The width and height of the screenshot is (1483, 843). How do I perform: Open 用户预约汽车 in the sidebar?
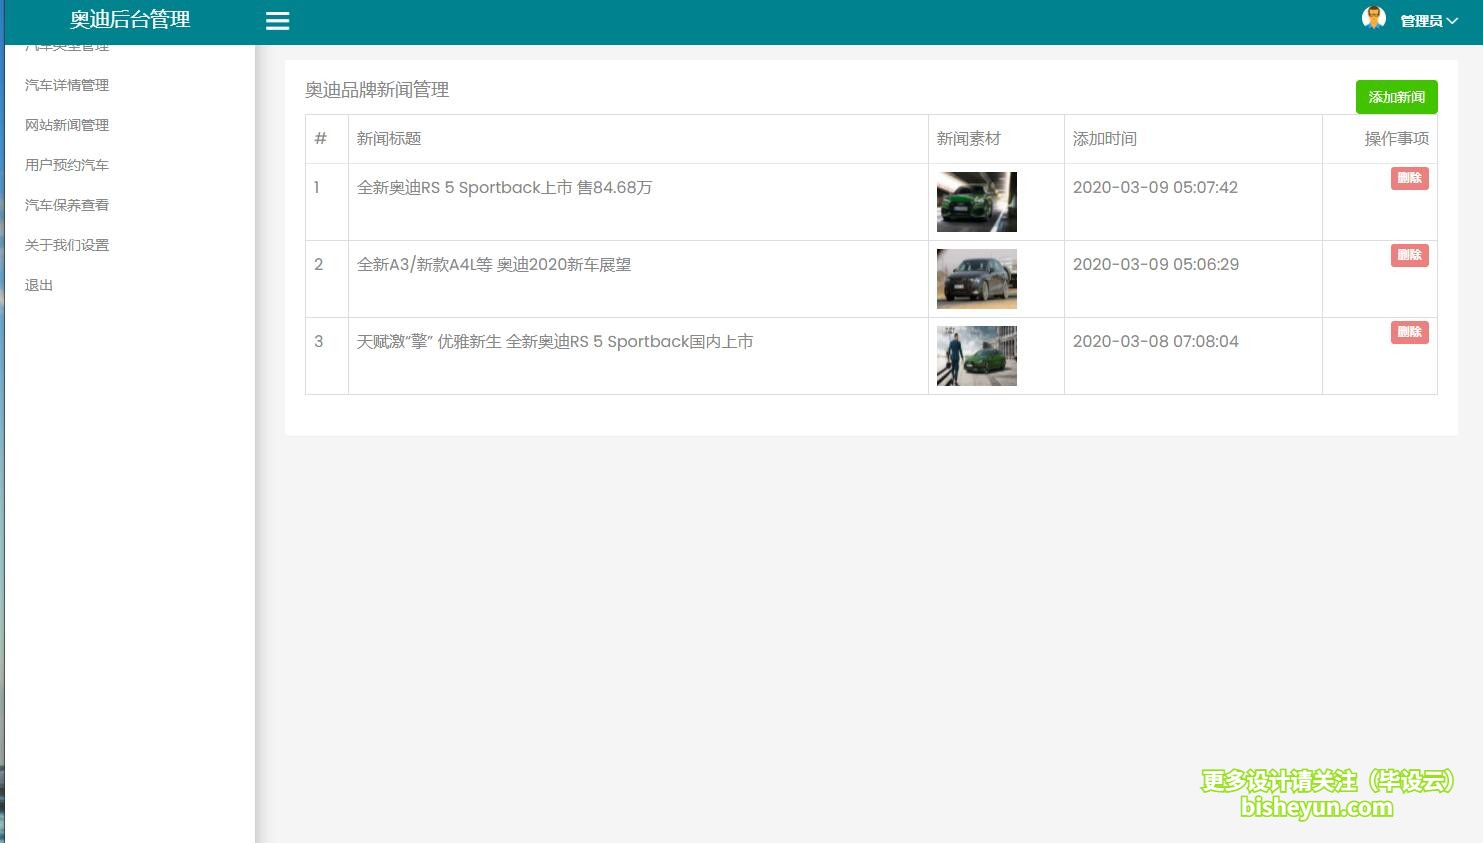pos(67,165)
